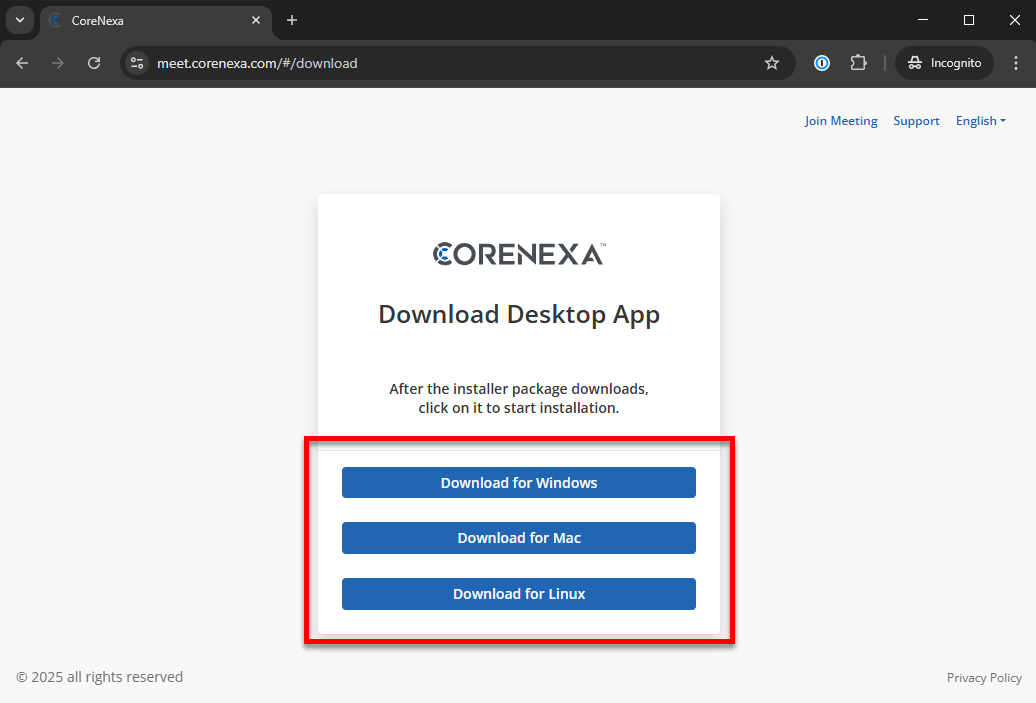Open the English language dropdown

coord(979,120)
